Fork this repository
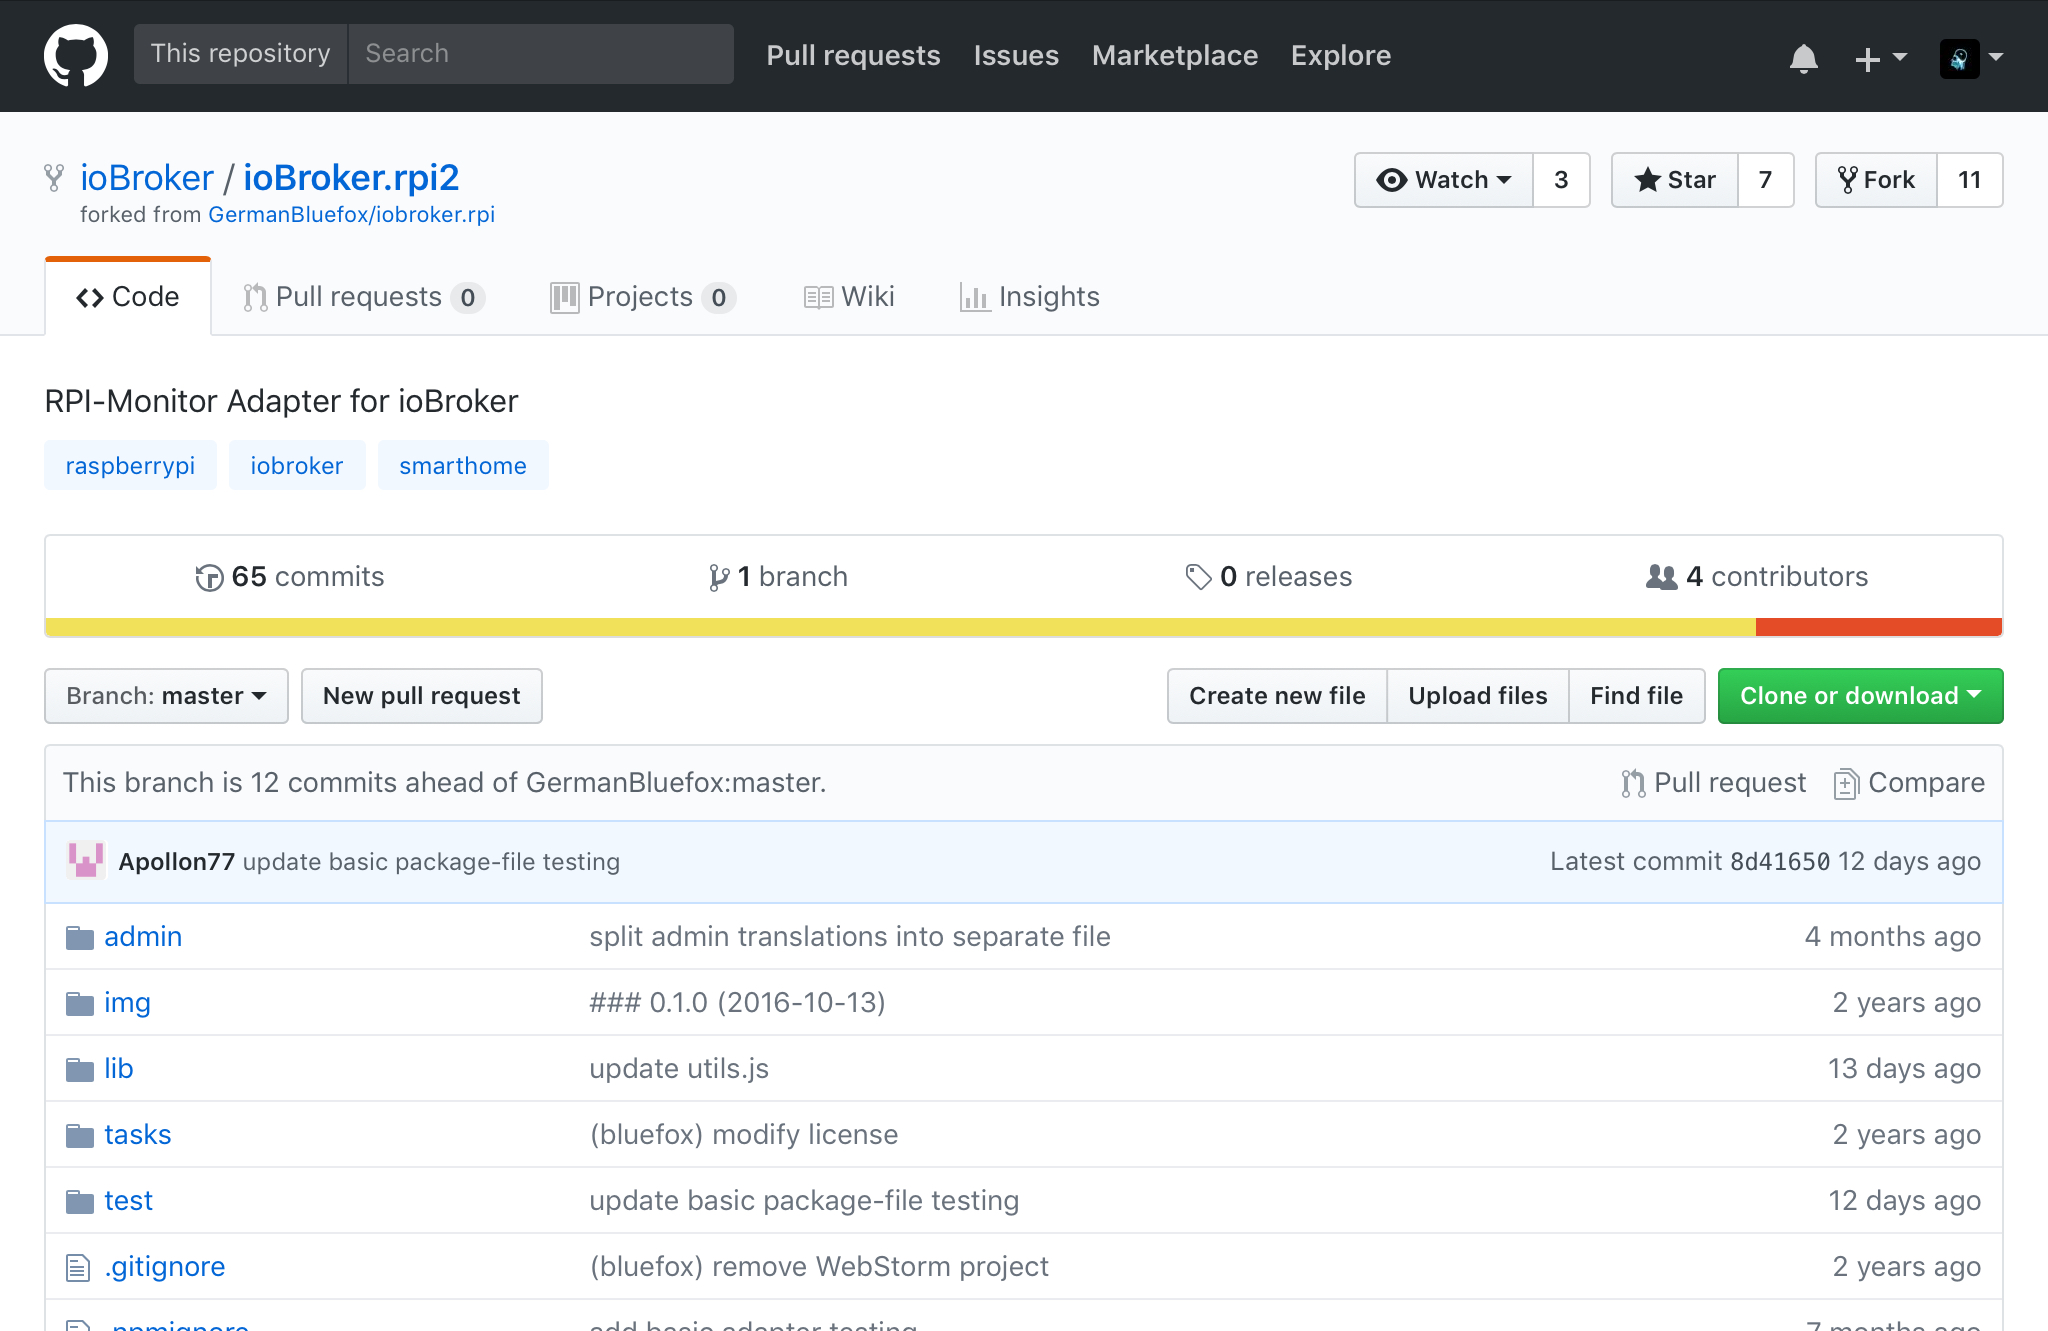Image resolution: width=2048 pixels, height=1331 pixels. pyautogui.click(x=1877, y=180)
